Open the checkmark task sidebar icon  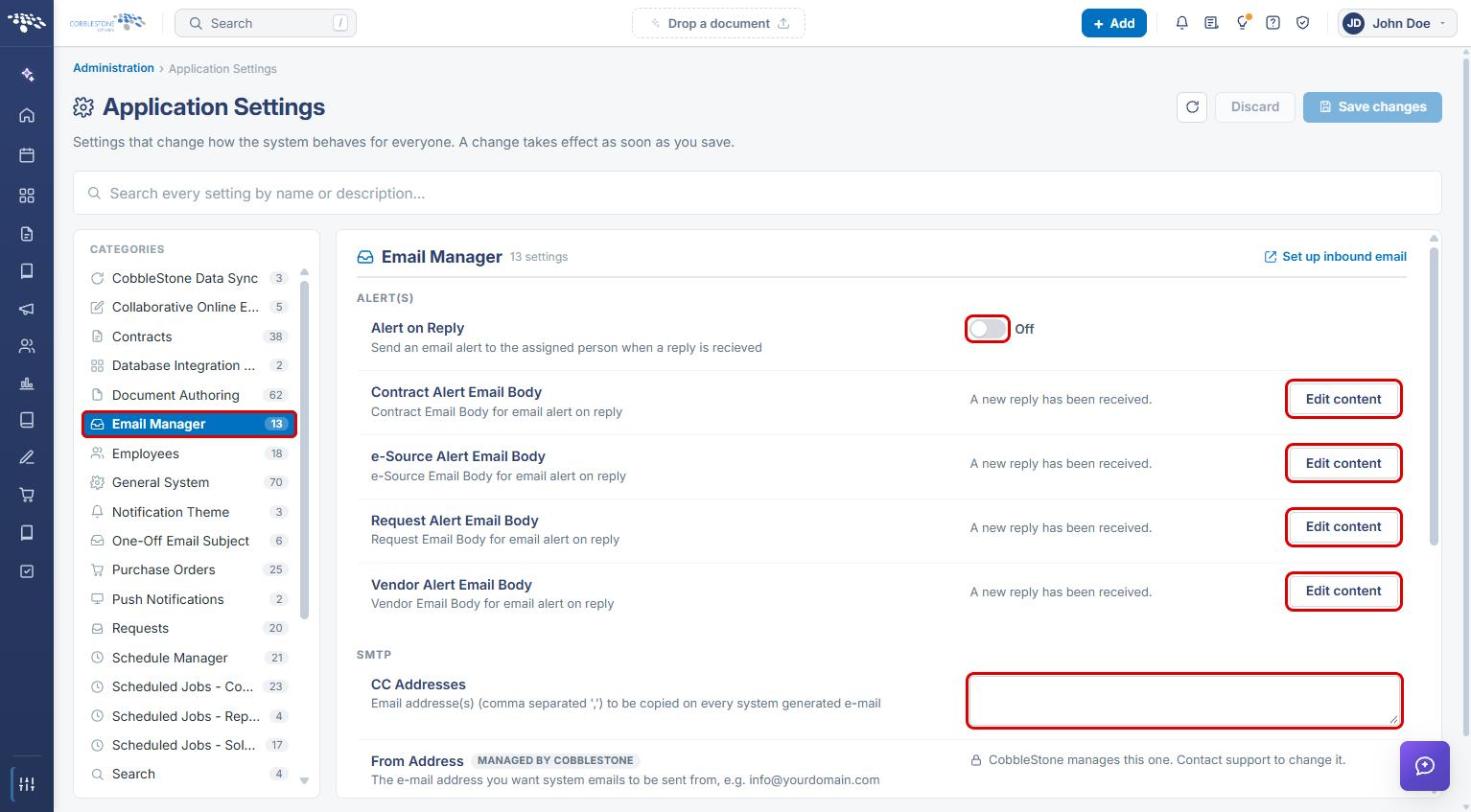tap(27, 571)
